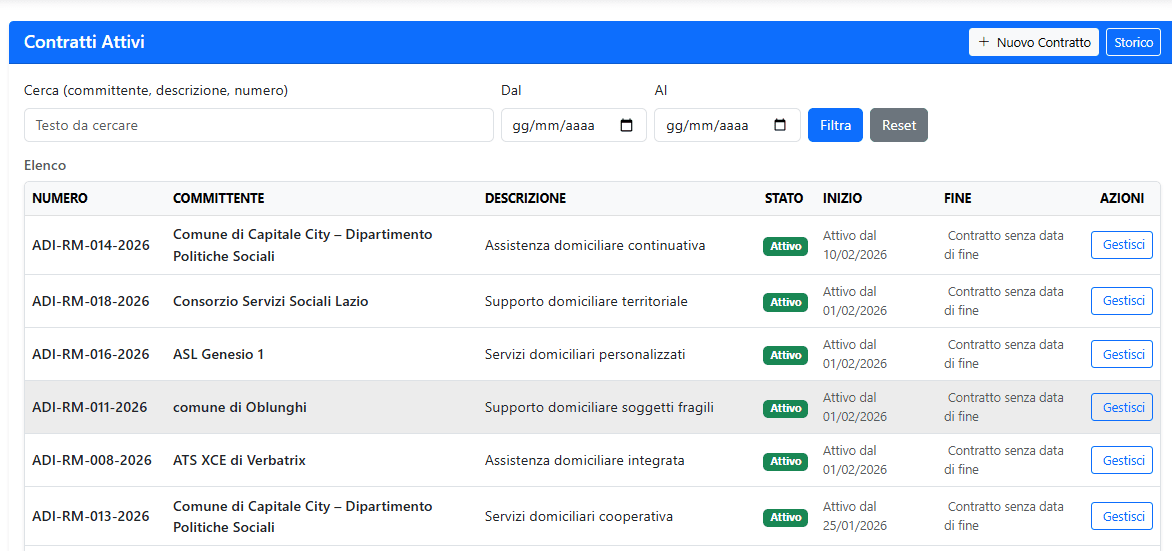This screenshot has height=551, width=1172.
Task: Manage contract ADI-RM-014-2026 with Gestisci
Action: [x=1121, y=245]
